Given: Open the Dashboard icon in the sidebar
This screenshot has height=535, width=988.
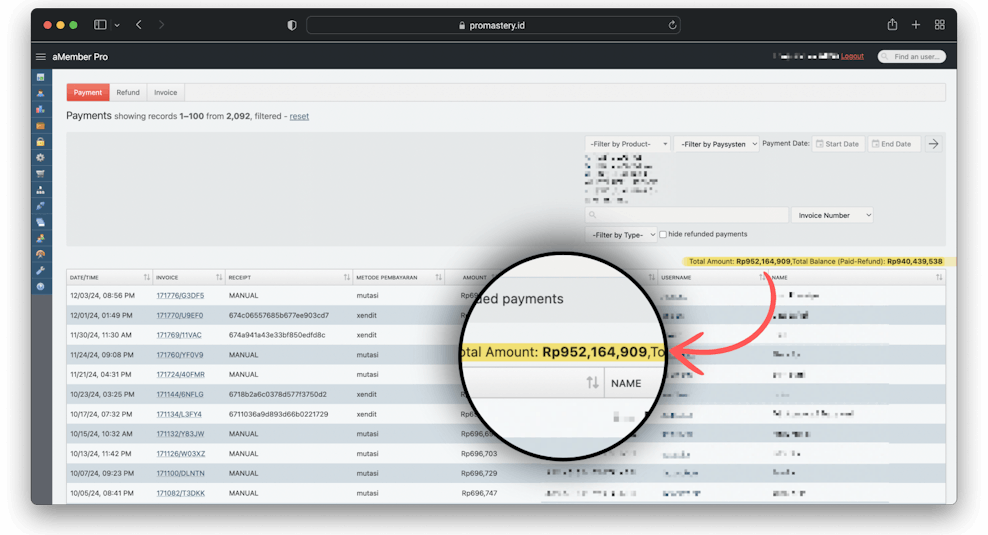Looking at the screenshot, I should [40, 77].
